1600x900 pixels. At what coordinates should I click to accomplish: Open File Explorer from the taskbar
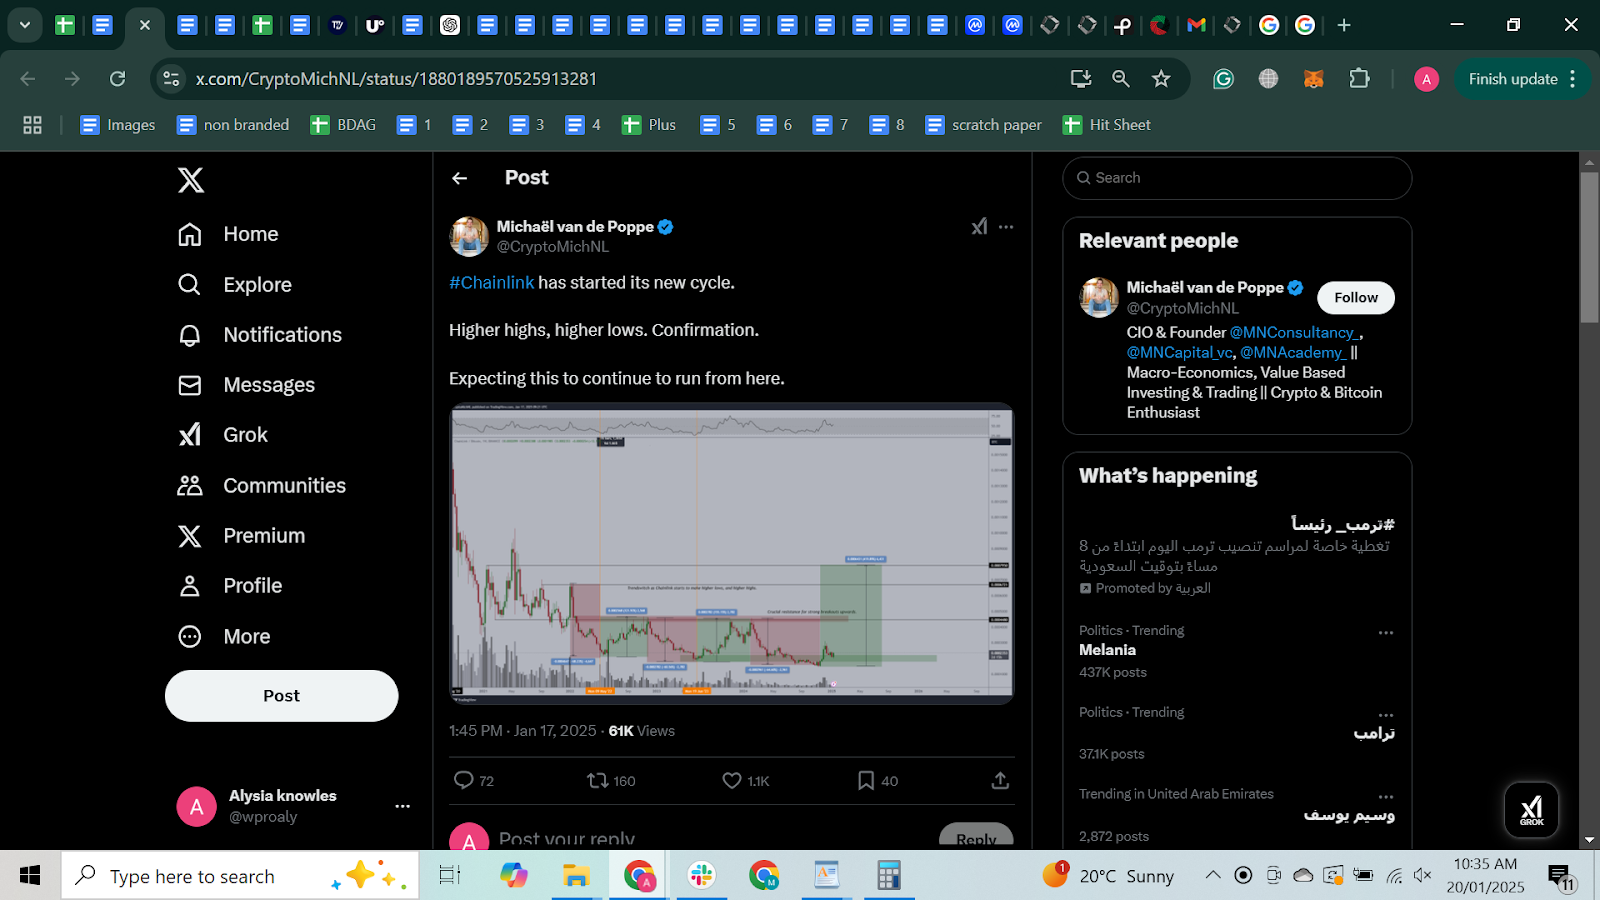point(576,876)
